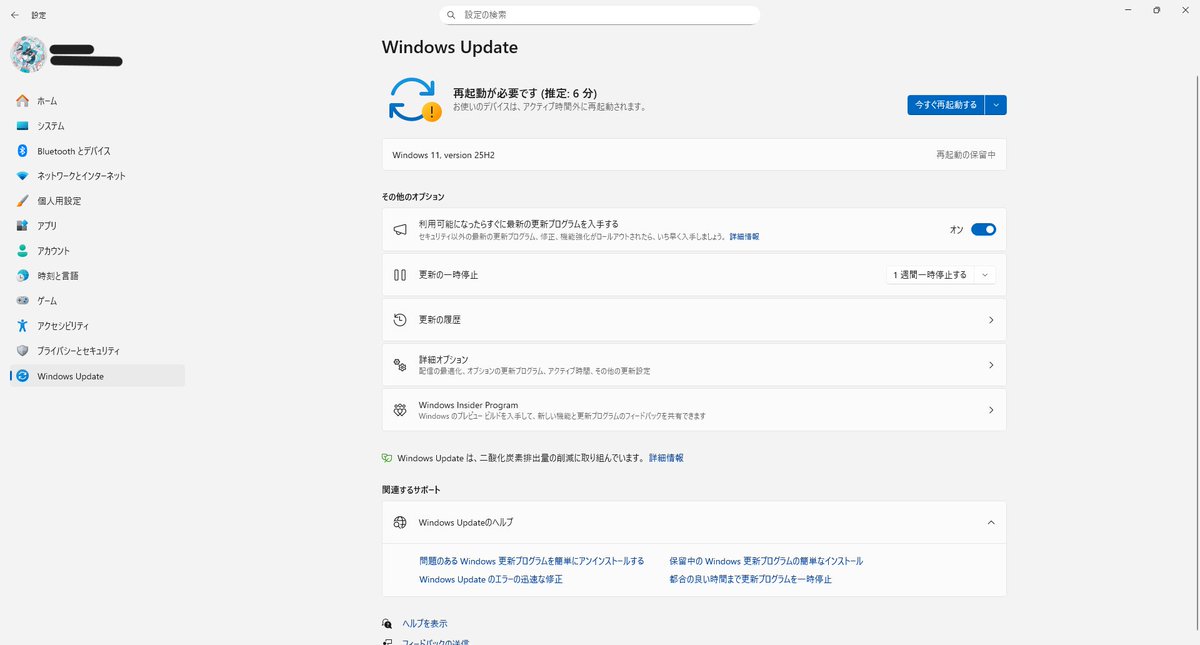Open link Windows Update のエラーの迅速な修正
Image resolution: width=1200 pixels, height=645 pixels.
[491, 579]
